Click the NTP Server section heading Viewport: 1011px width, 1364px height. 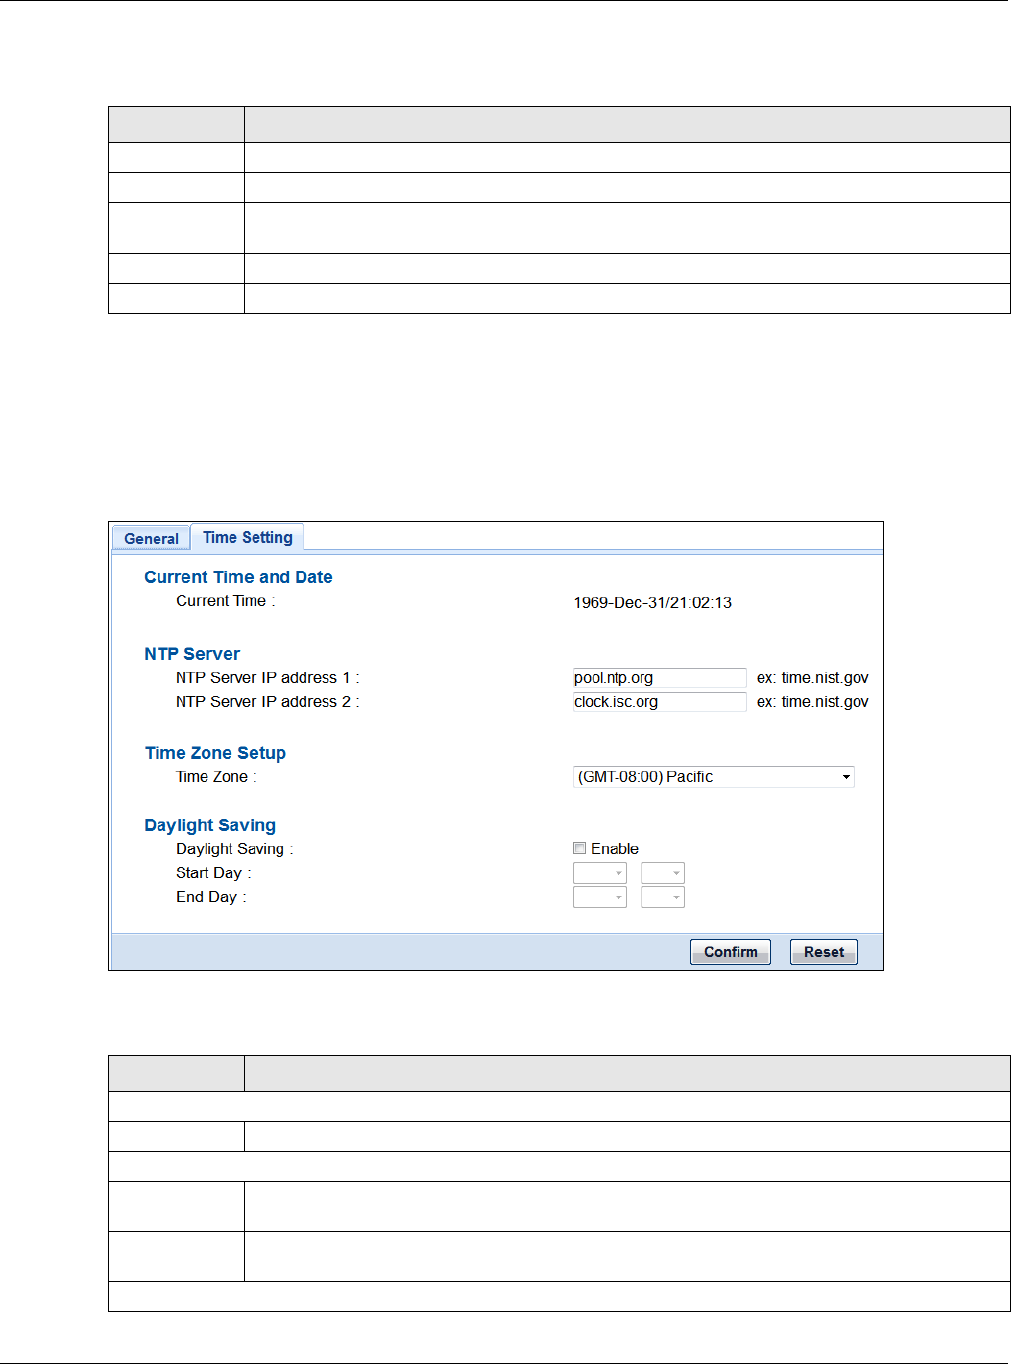(x=192, y=654)
